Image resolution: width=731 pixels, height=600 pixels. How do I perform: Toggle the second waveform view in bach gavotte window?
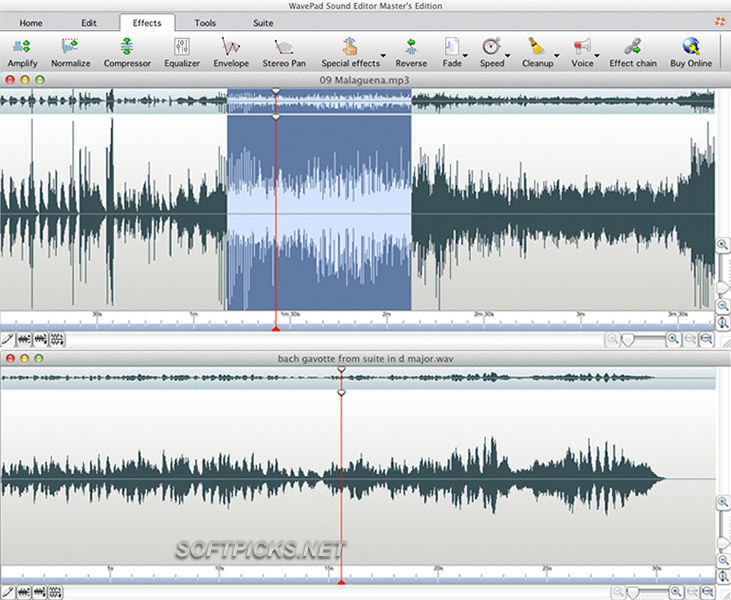(x=40, y=593)
